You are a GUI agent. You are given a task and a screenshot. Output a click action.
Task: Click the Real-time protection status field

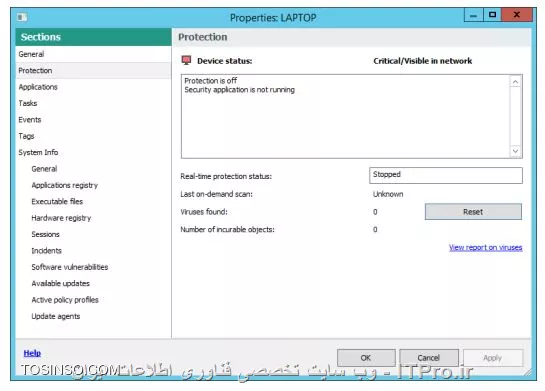point(446,175)
